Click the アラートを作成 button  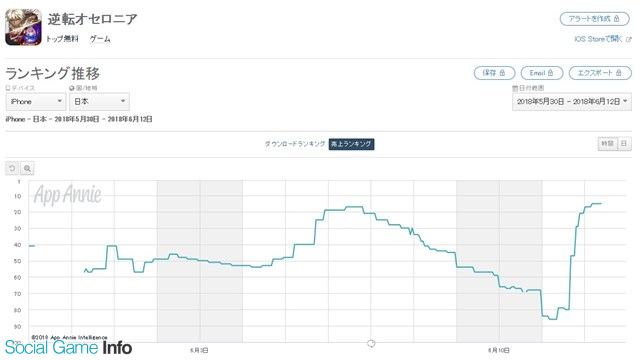[x=594, y=19]
